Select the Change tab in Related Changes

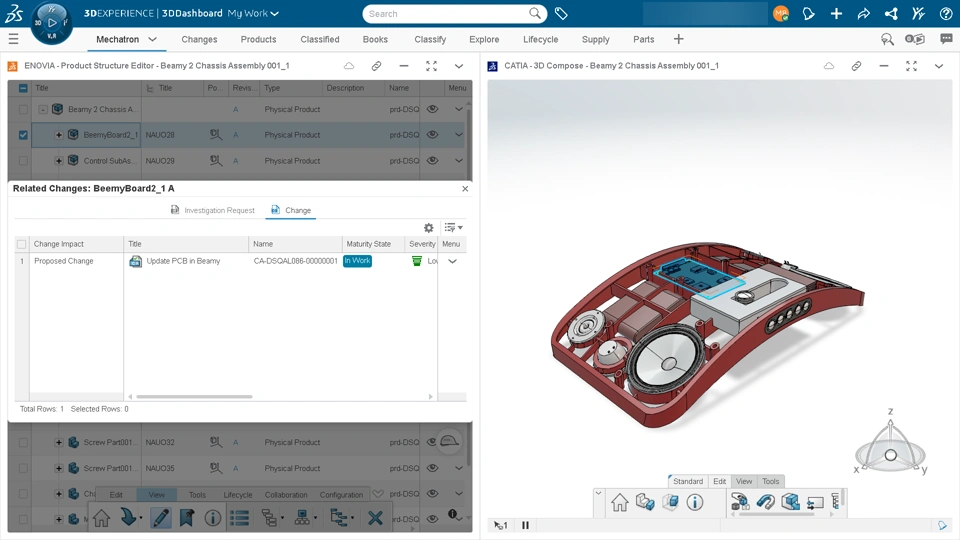[x=291, y=210]
